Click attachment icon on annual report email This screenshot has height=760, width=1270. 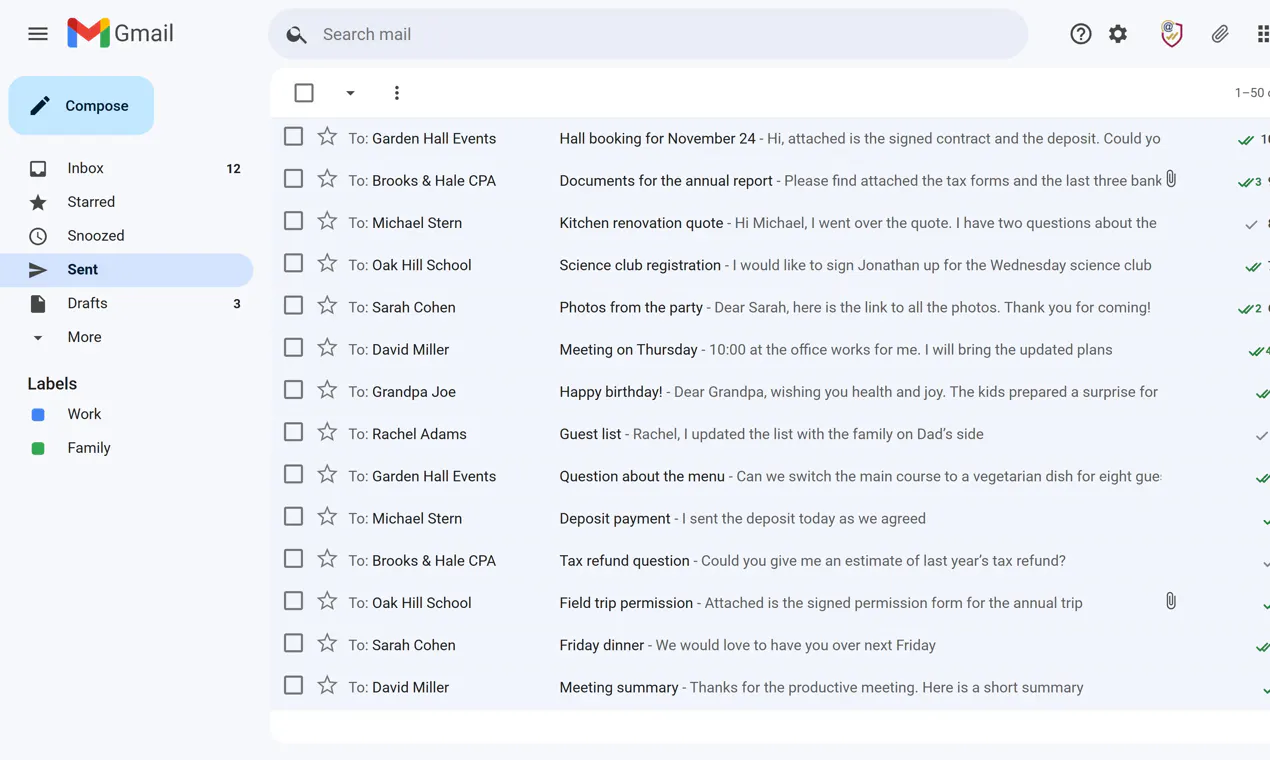coord(1171,179)
